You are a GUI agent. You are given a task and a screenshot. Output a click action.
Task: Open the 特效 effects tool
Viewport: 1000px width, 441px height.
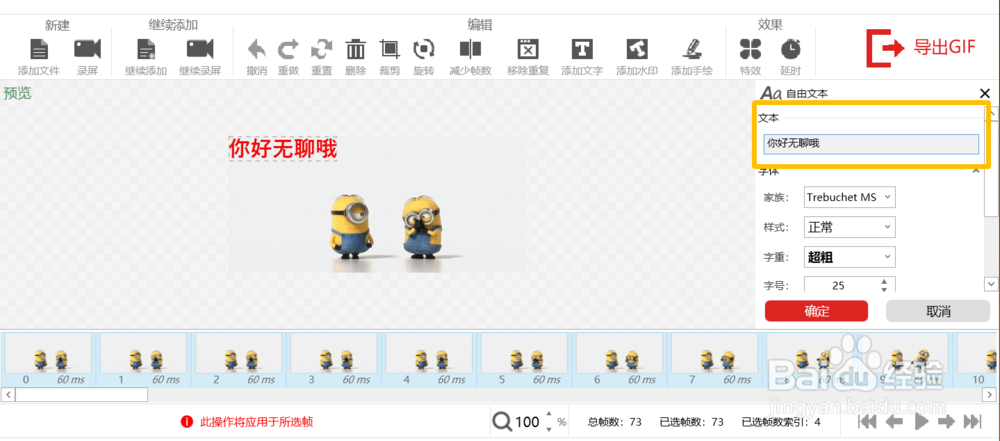[x=750, y=49]
